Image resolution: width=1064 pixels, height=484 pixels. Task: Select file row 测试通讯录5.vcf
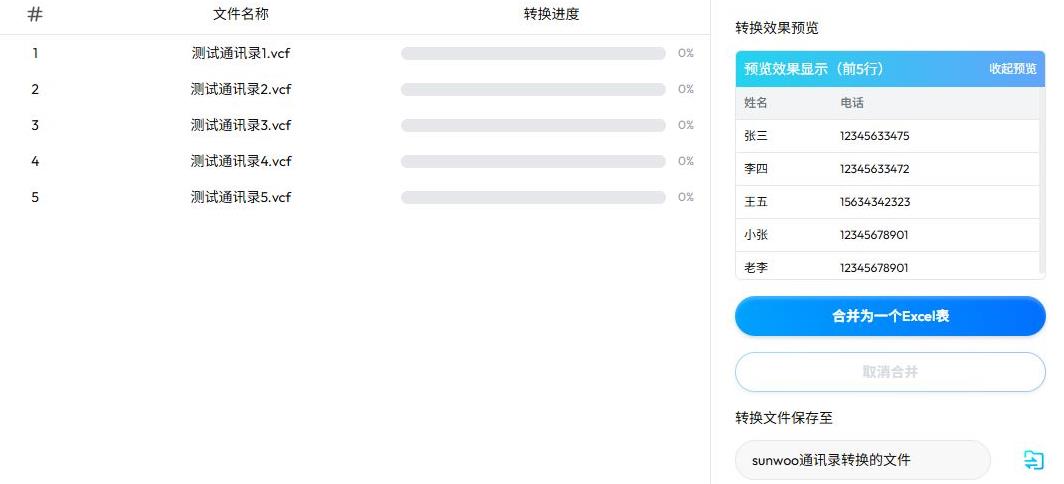point(241,197)
